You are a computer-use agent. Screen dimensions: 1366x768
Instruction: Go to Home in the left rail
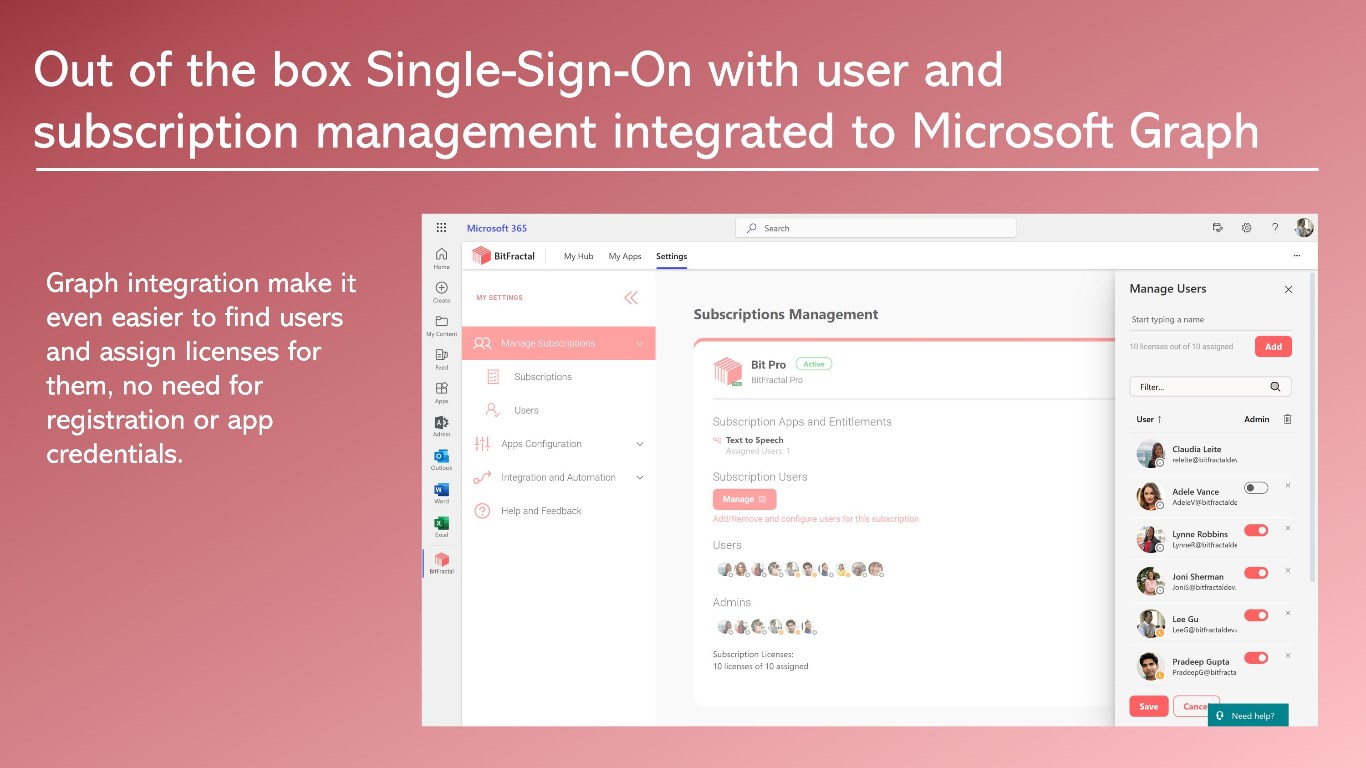(x=441, y=258)
